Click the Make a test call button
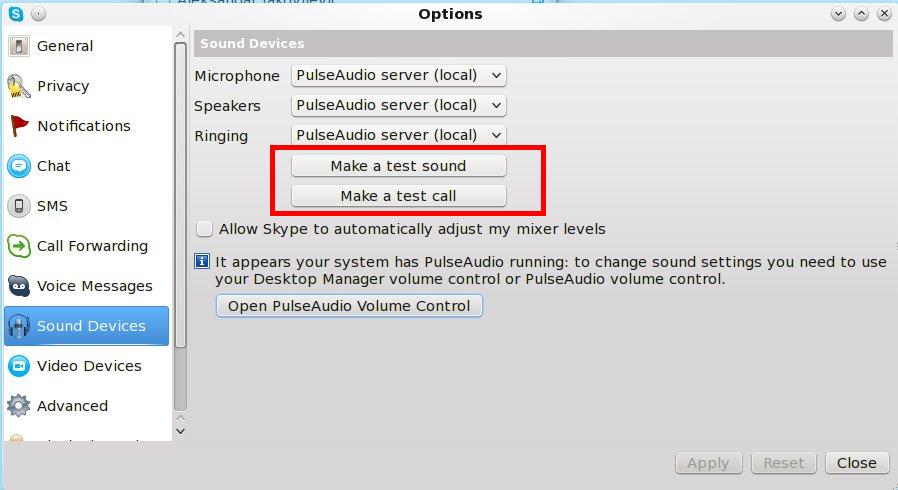The height and width of the screenshot is (490, 898). (398, 196)
